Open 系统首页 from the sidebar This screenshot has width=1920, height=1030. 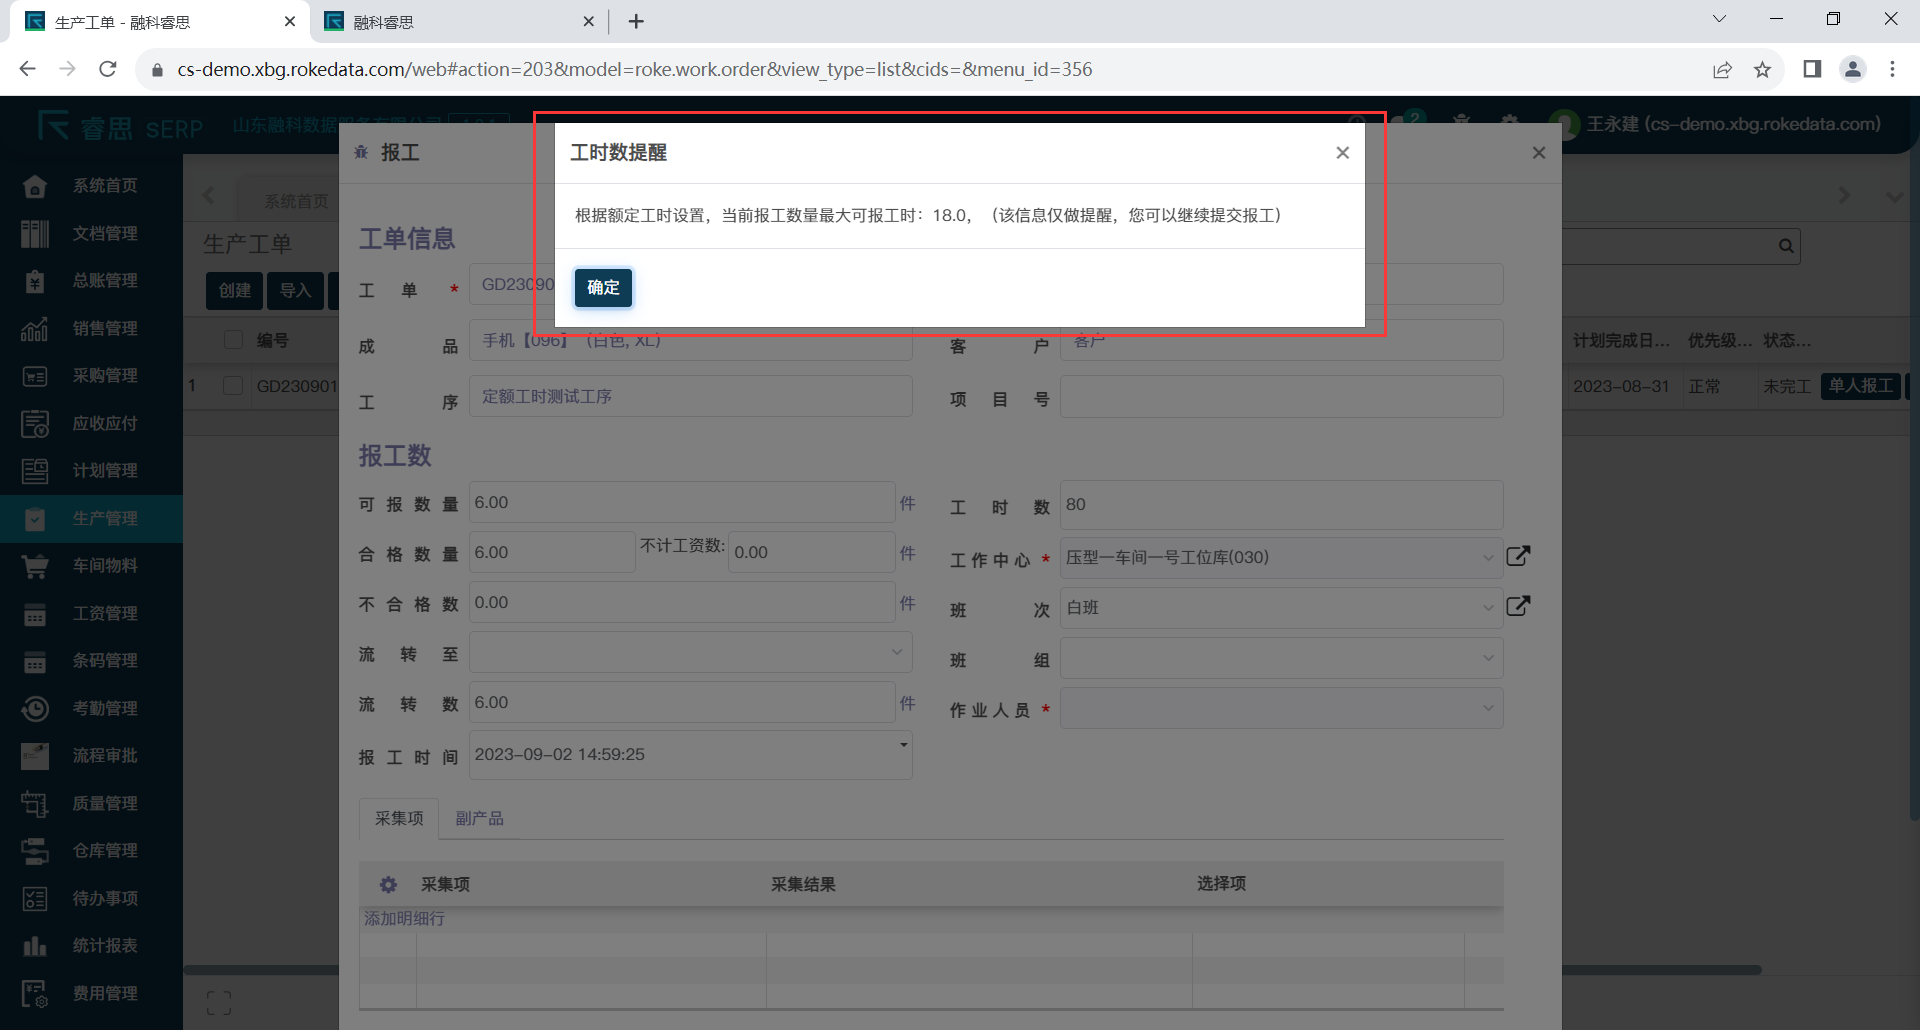point(104,186)
